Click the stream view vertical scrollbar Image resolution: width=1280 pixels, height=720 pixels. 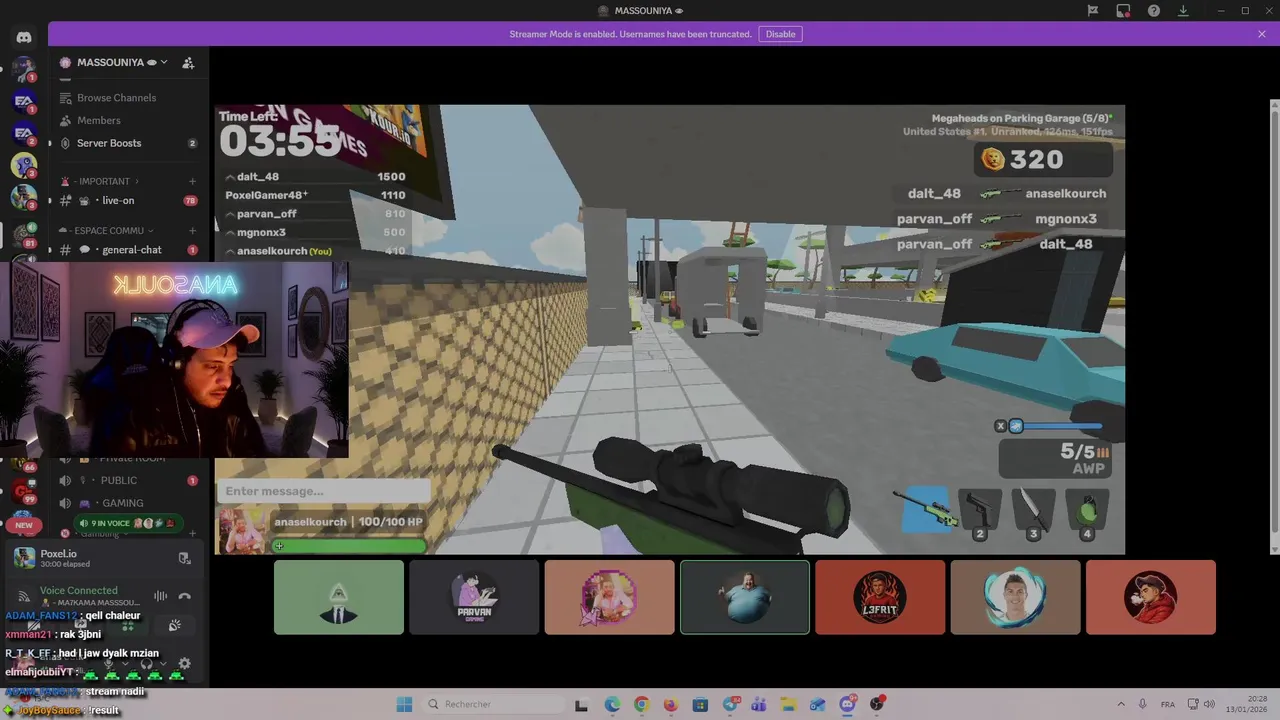(x=1274, y=325)
